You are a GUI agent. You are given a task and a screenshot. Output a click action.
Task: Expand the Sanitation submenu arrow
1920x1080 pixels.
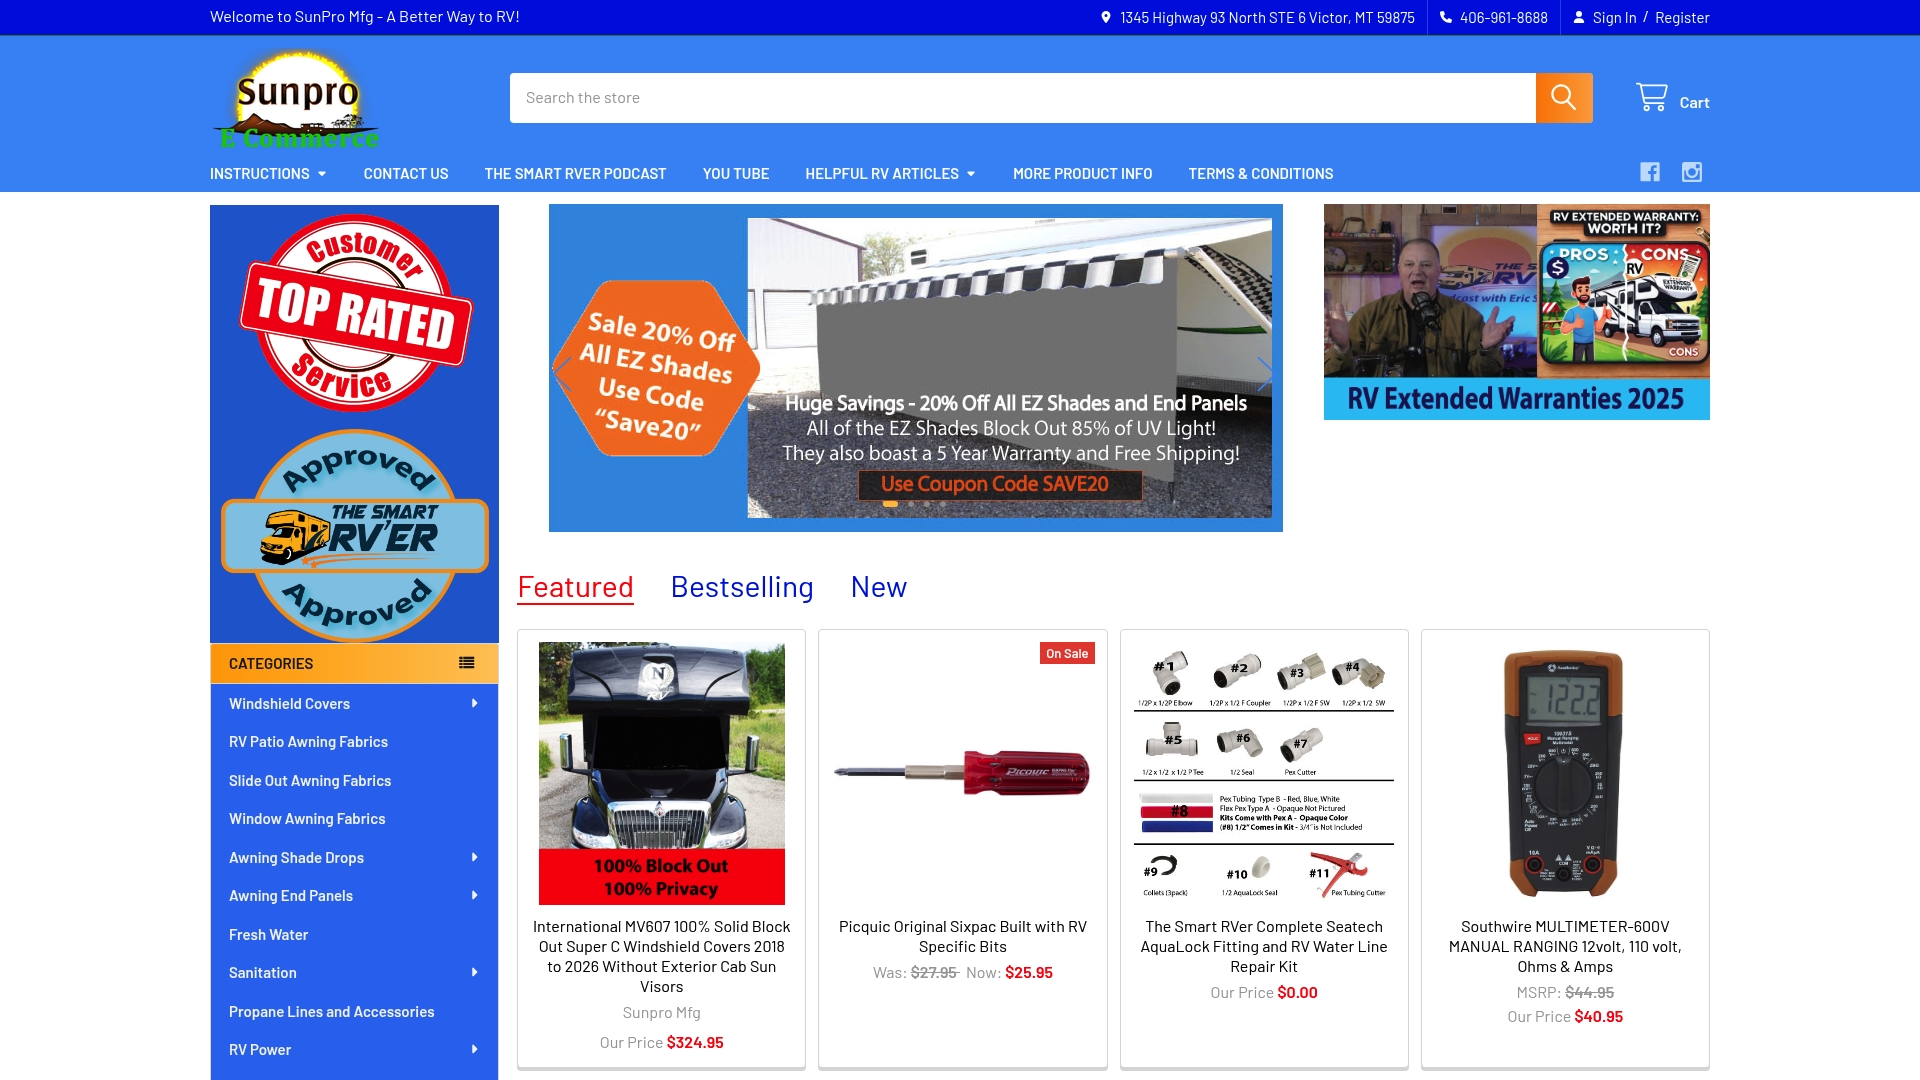(x=474, y=972)
